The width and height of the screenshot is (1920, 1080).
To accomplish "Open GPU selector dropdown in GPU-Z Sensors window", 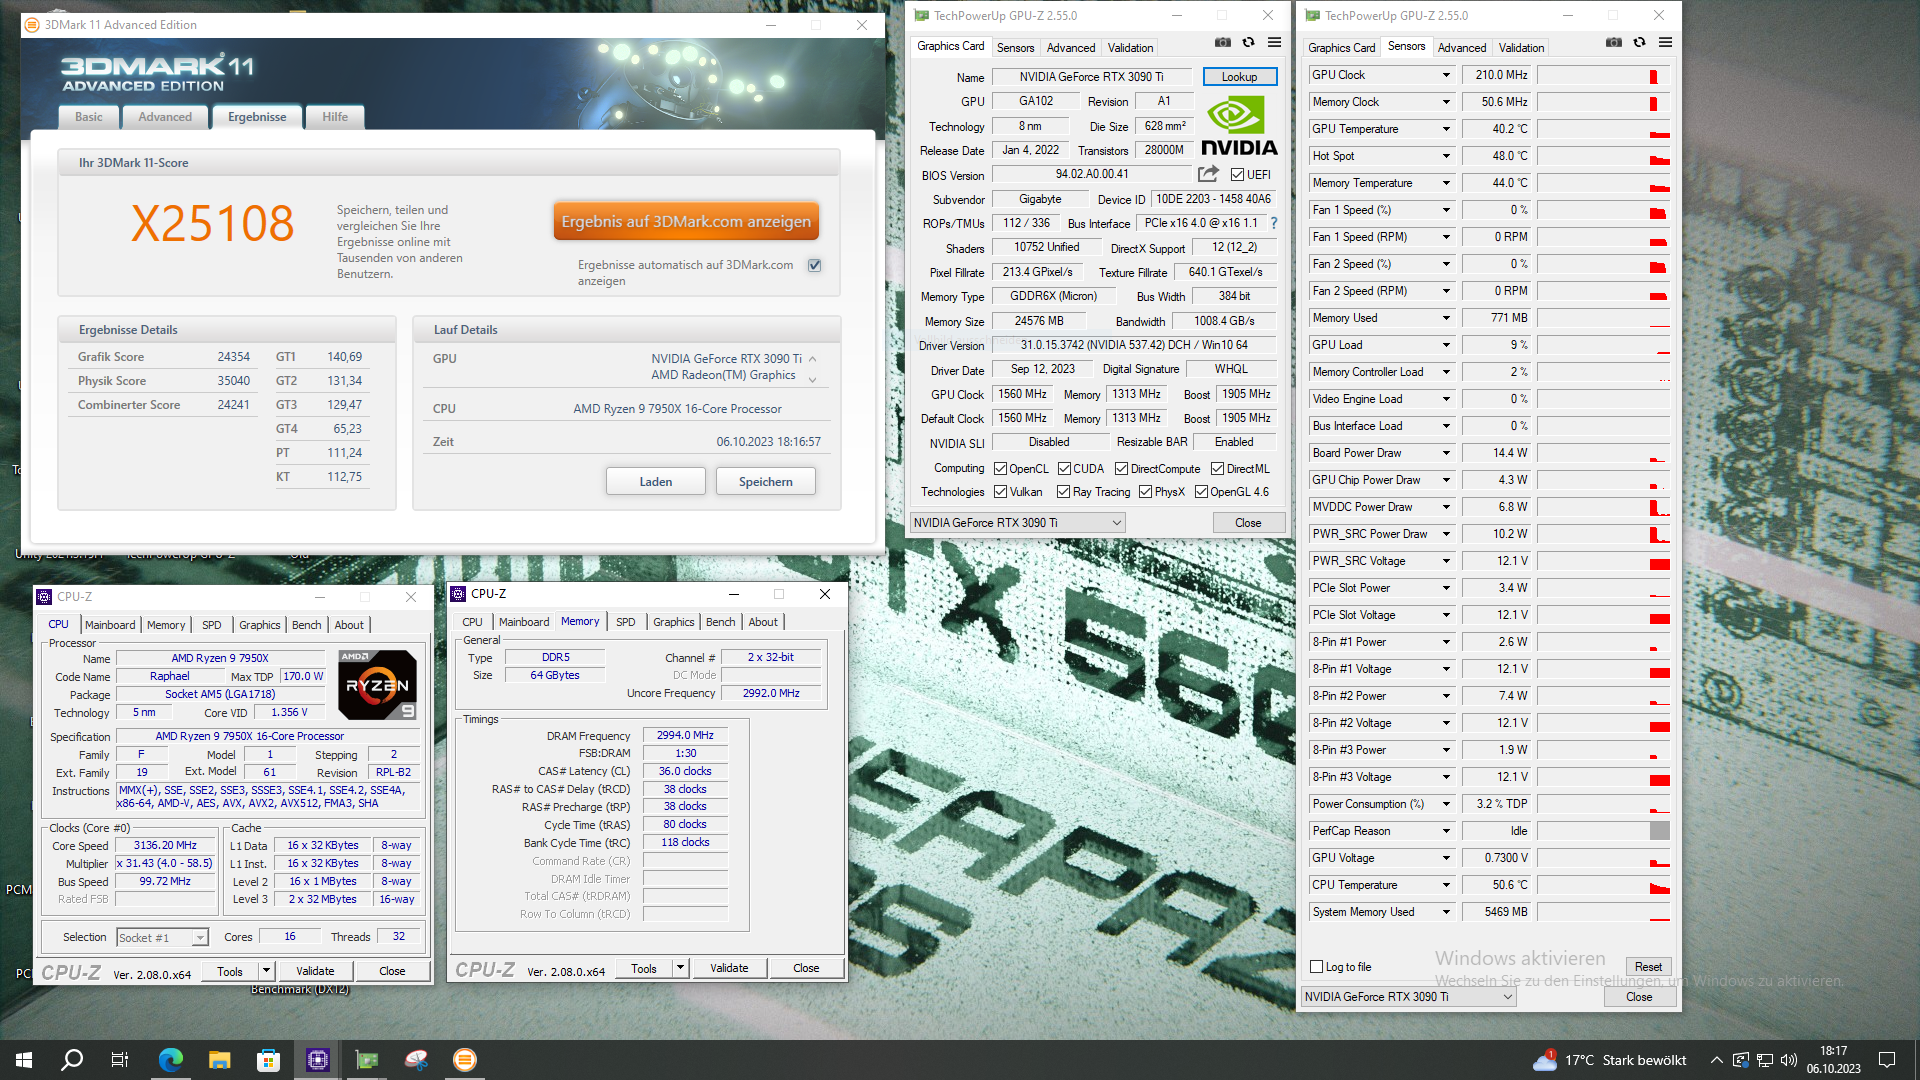I will point(1408,997).
